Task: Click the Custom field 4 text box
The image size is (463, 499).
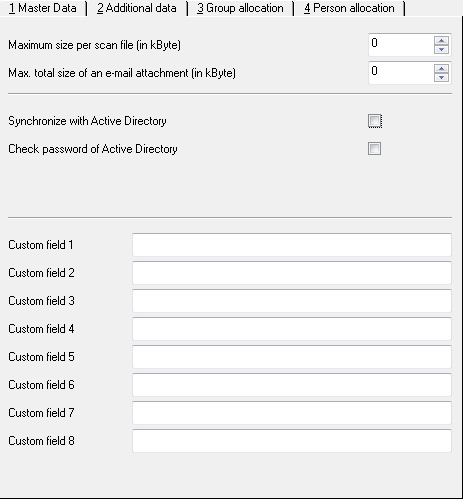Action: coord(292,329)
